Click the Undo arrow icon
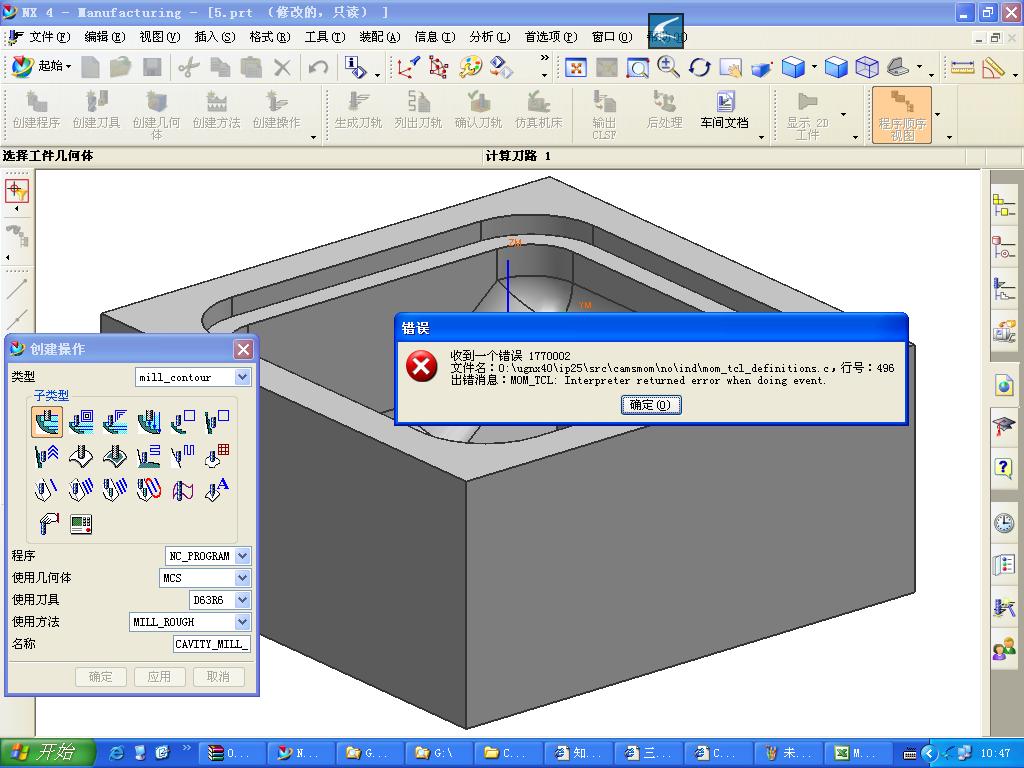The height and width of the screenshot is (768, 1024). (318, 67)
